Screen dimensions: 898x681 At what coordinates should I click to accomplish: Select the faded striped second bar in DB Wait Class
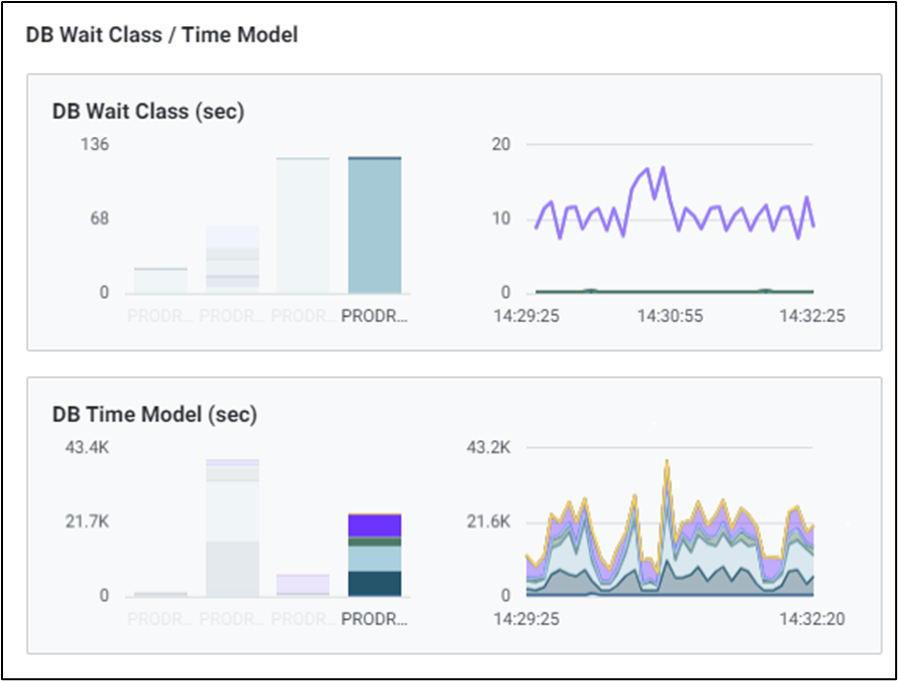[232, 258]
